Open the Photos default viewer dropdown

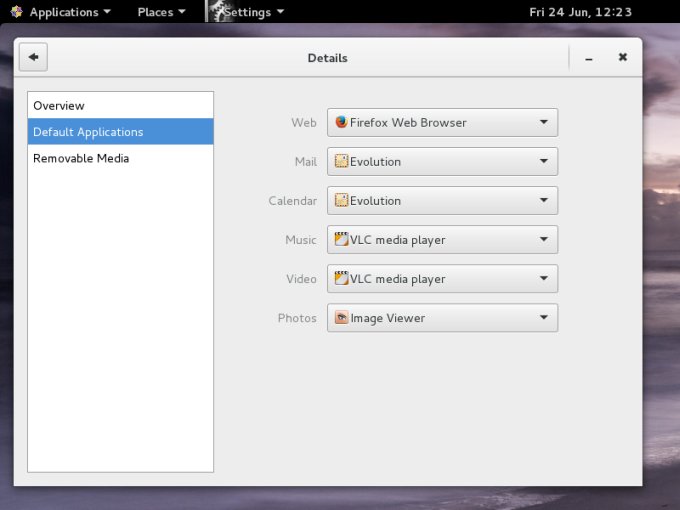tap(442, 318)
